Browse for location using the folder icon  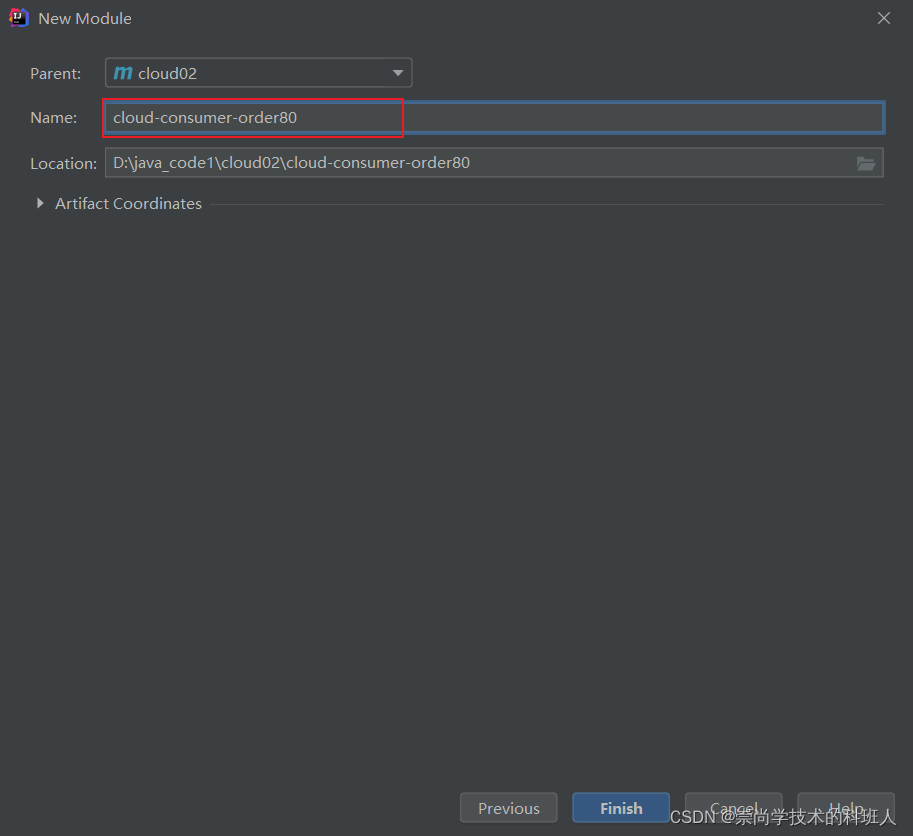click(866, 164)
